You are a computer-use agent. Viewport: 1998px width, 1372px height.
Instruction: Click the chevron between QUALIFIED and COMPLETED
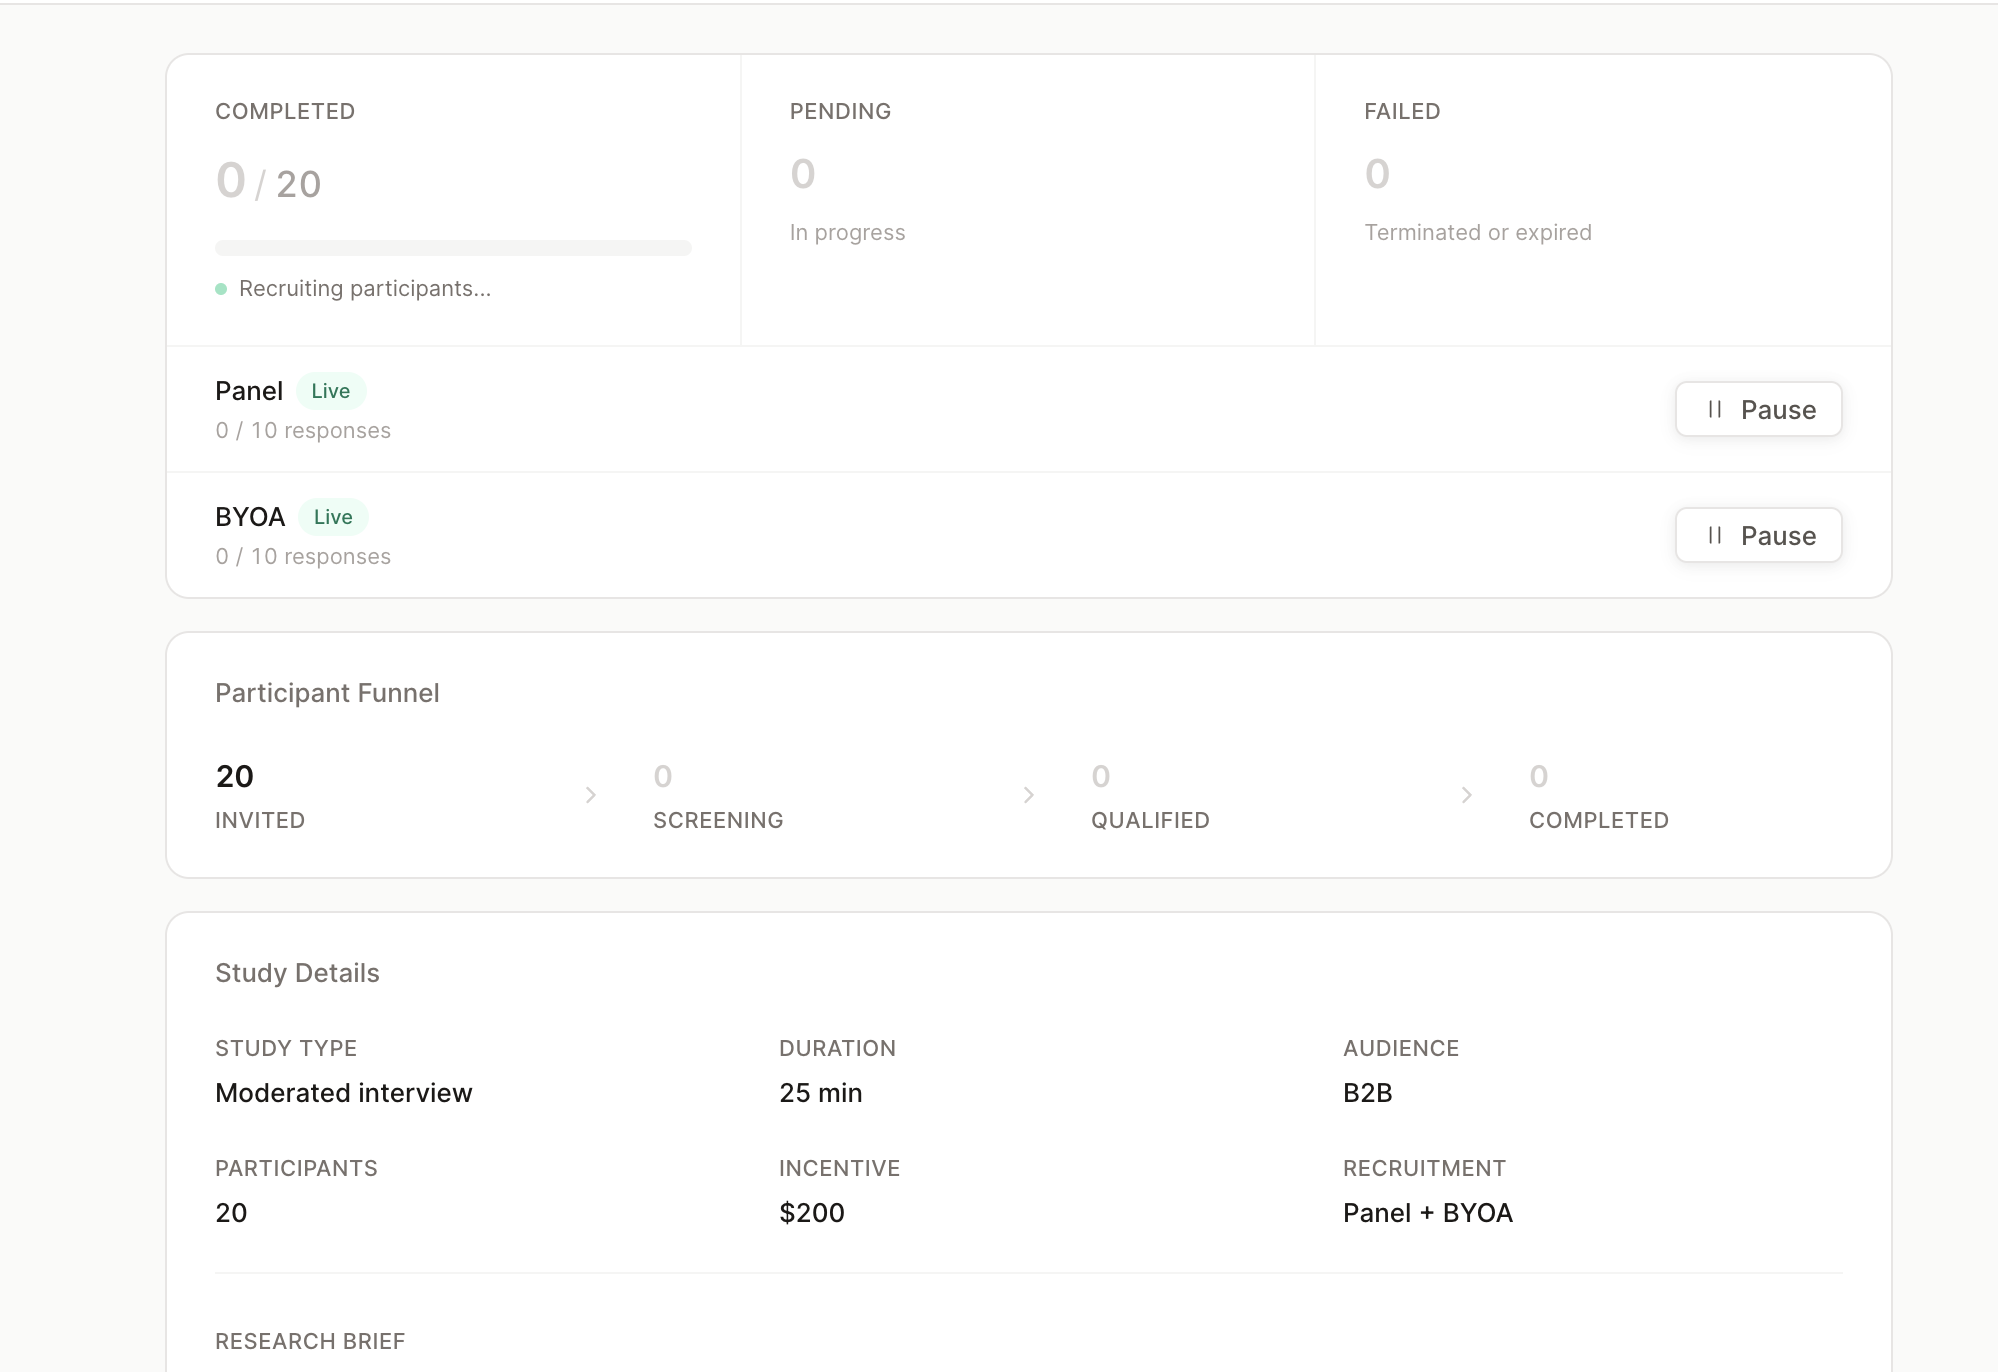tap(1467, 795)
